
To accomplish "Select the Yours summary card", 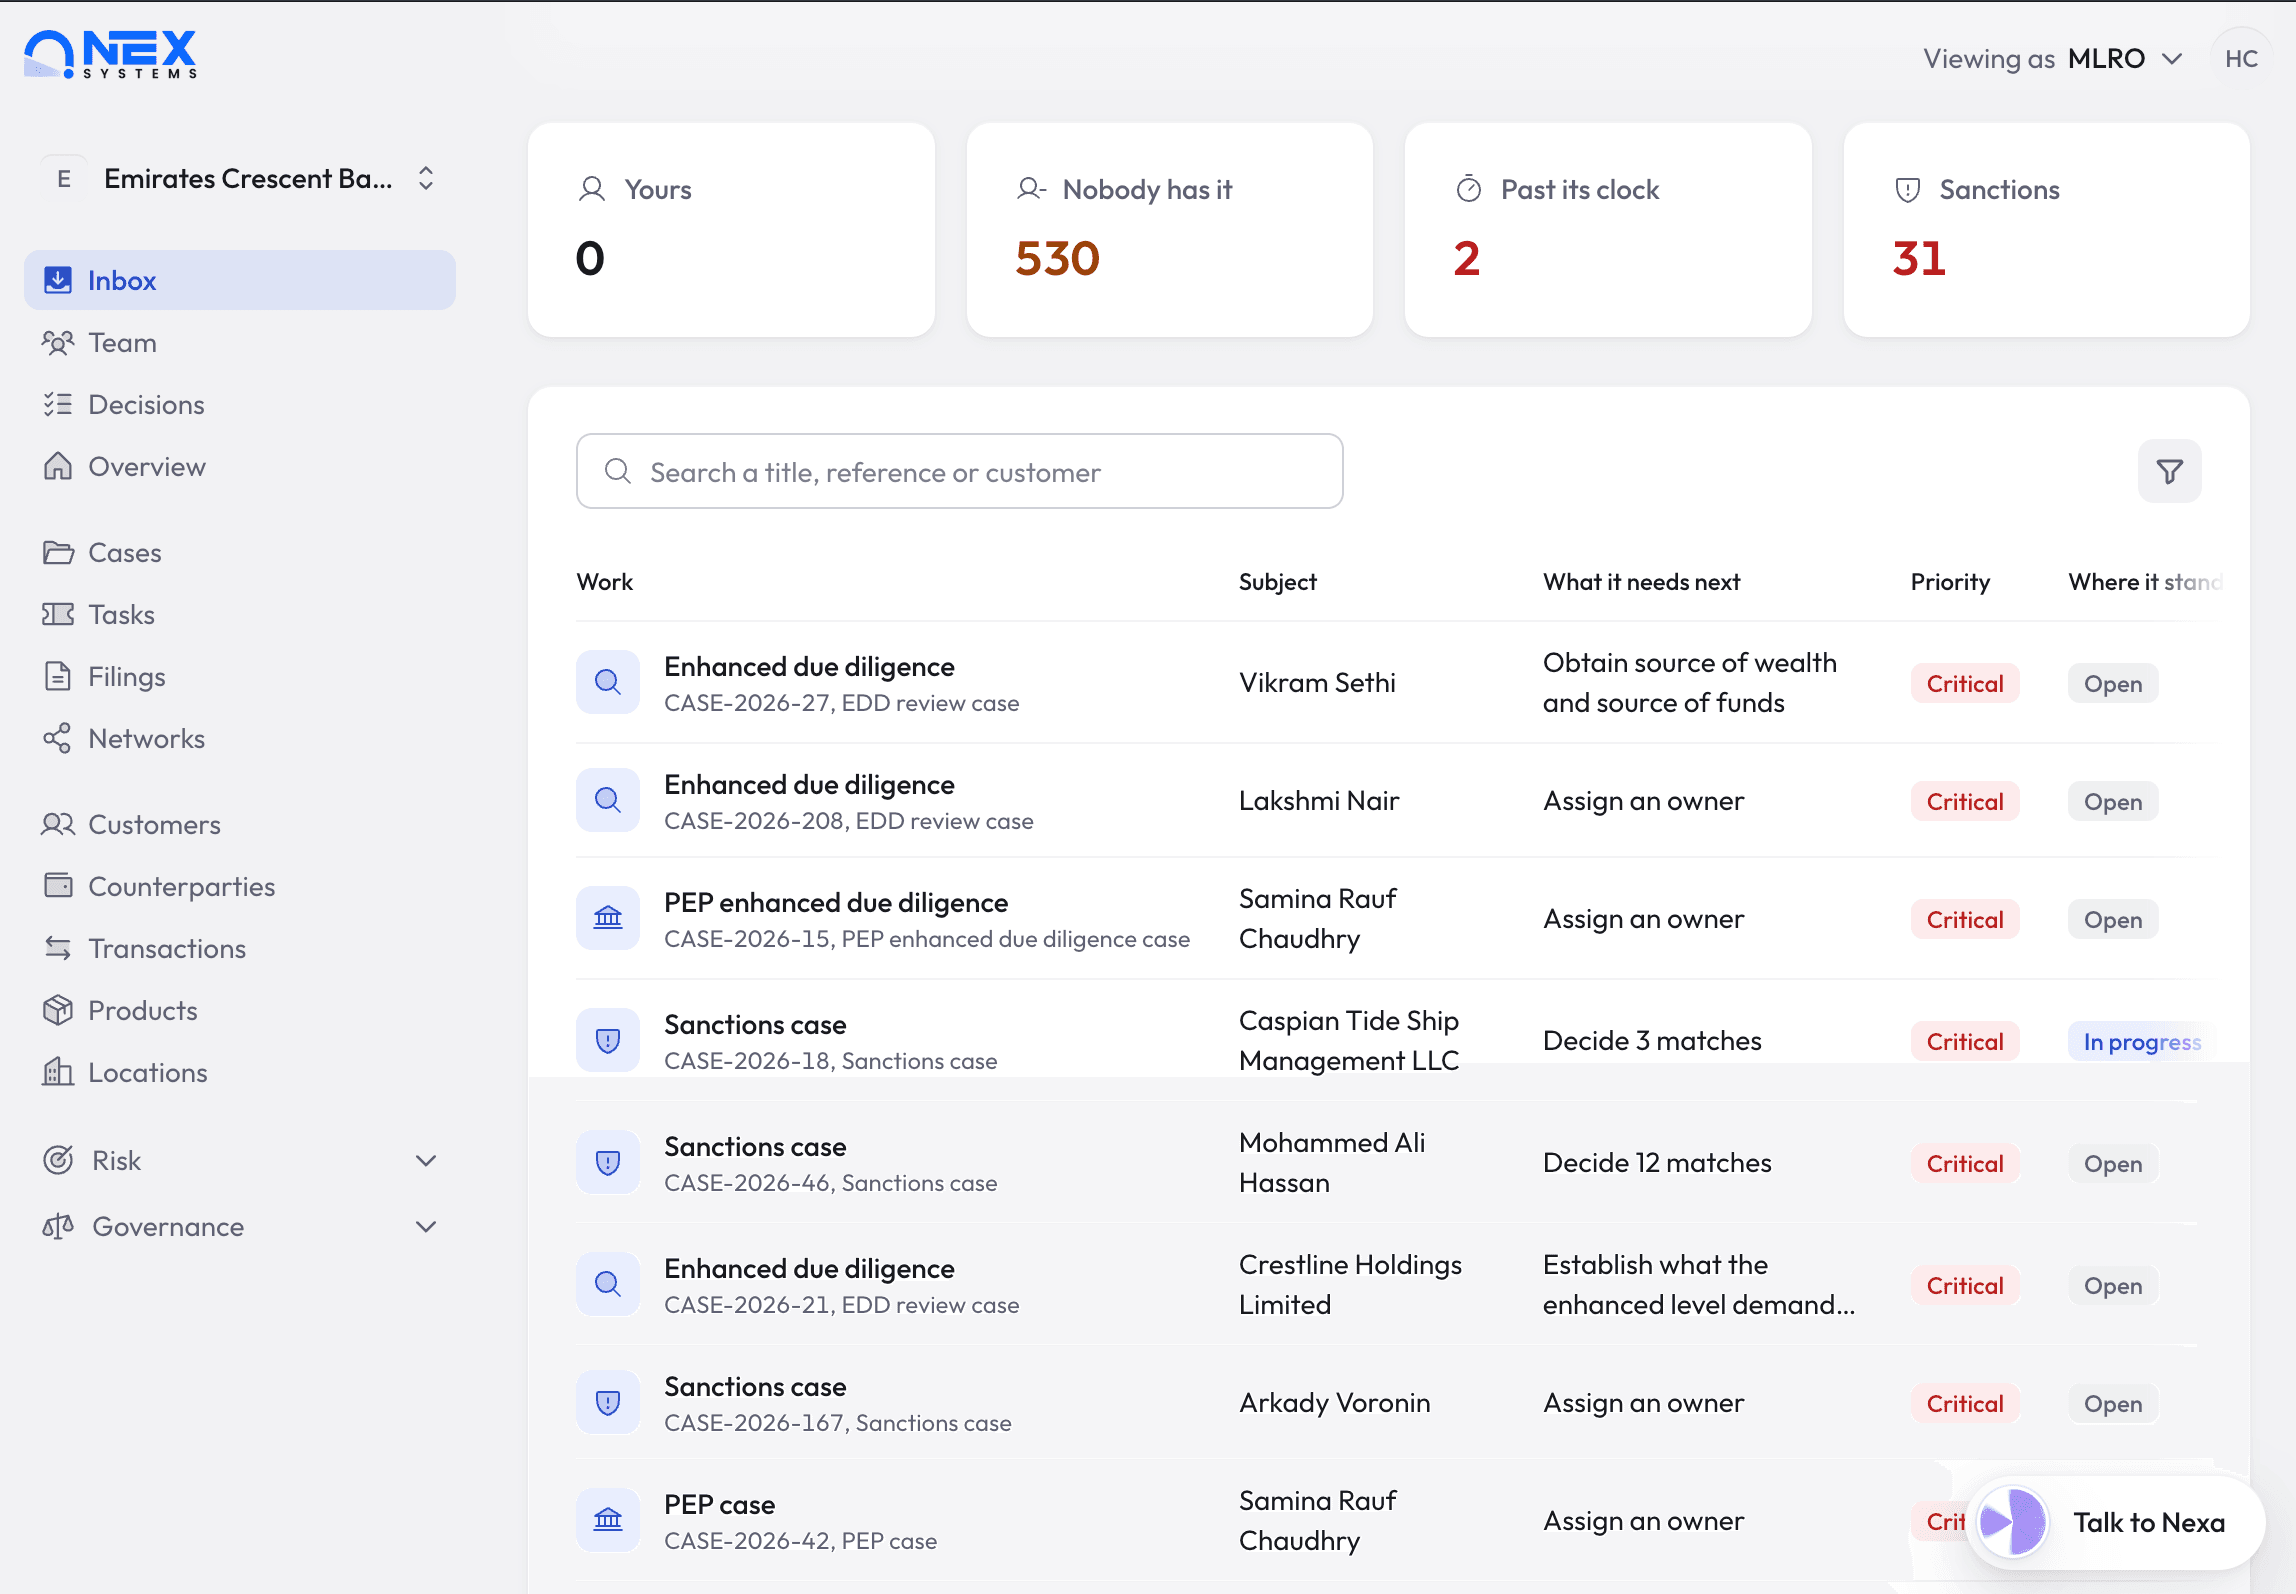I will pos(731,230).
